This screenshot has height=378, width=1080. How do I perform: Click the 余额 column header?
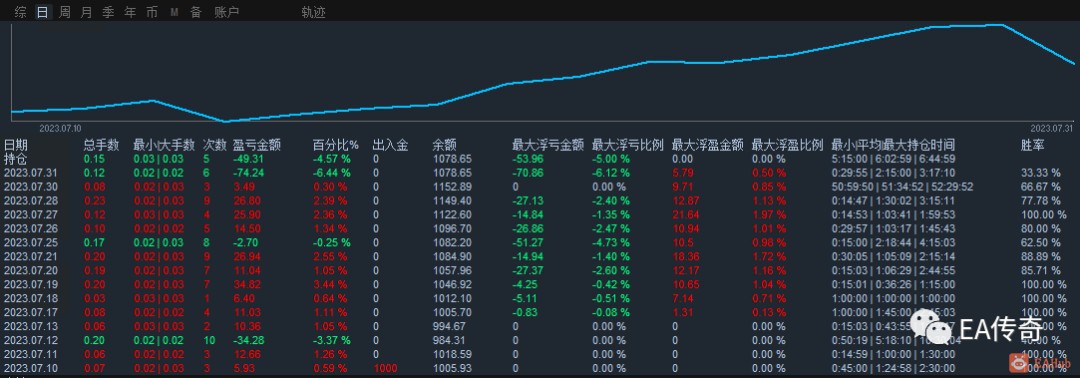pos(445,145)
